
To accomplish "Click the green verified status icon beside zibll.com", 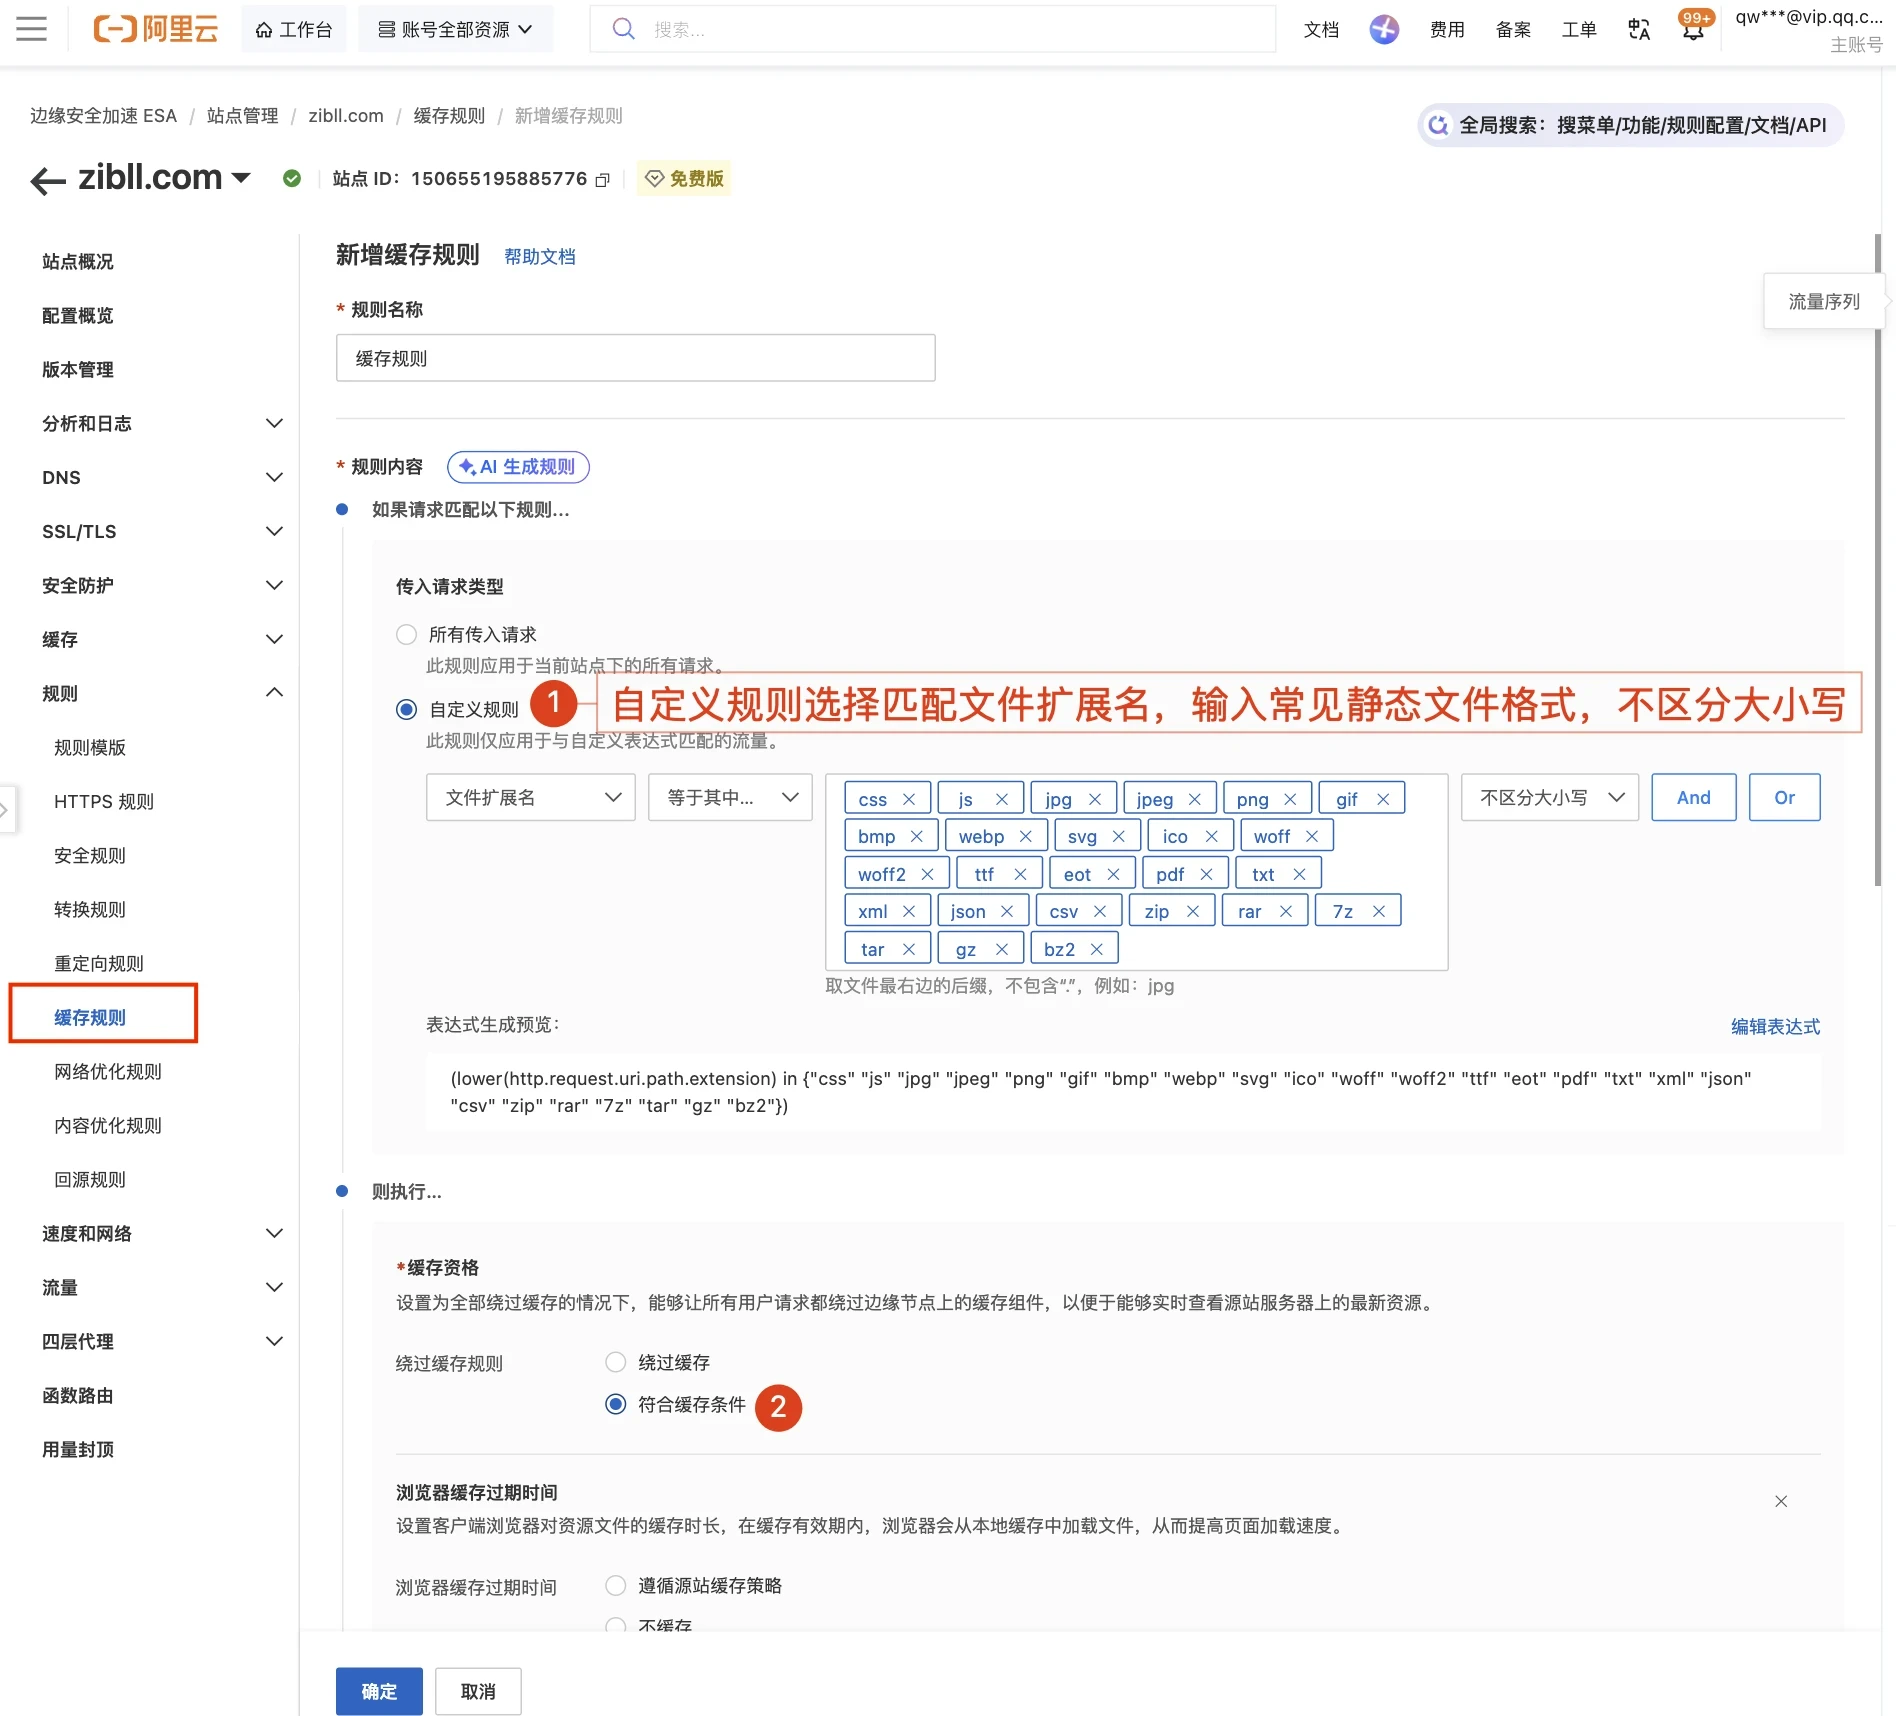I will pyautogui.click(x=292, y=178).
